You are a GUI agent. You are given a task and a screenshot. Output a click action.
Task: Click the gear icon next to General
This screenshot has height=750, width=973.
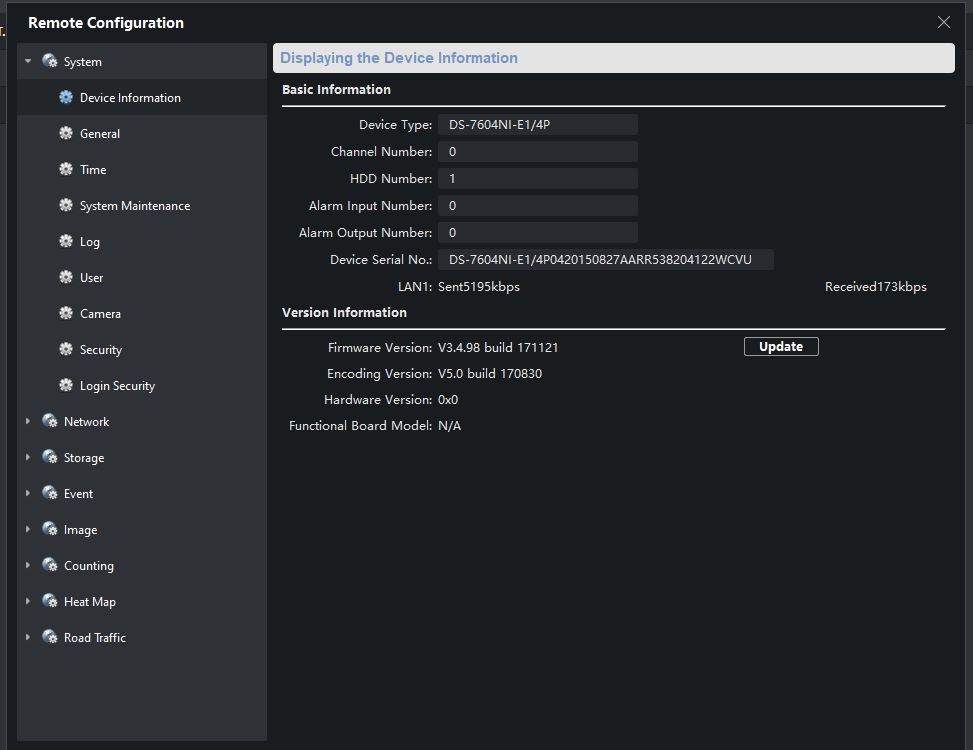point(66,133)
